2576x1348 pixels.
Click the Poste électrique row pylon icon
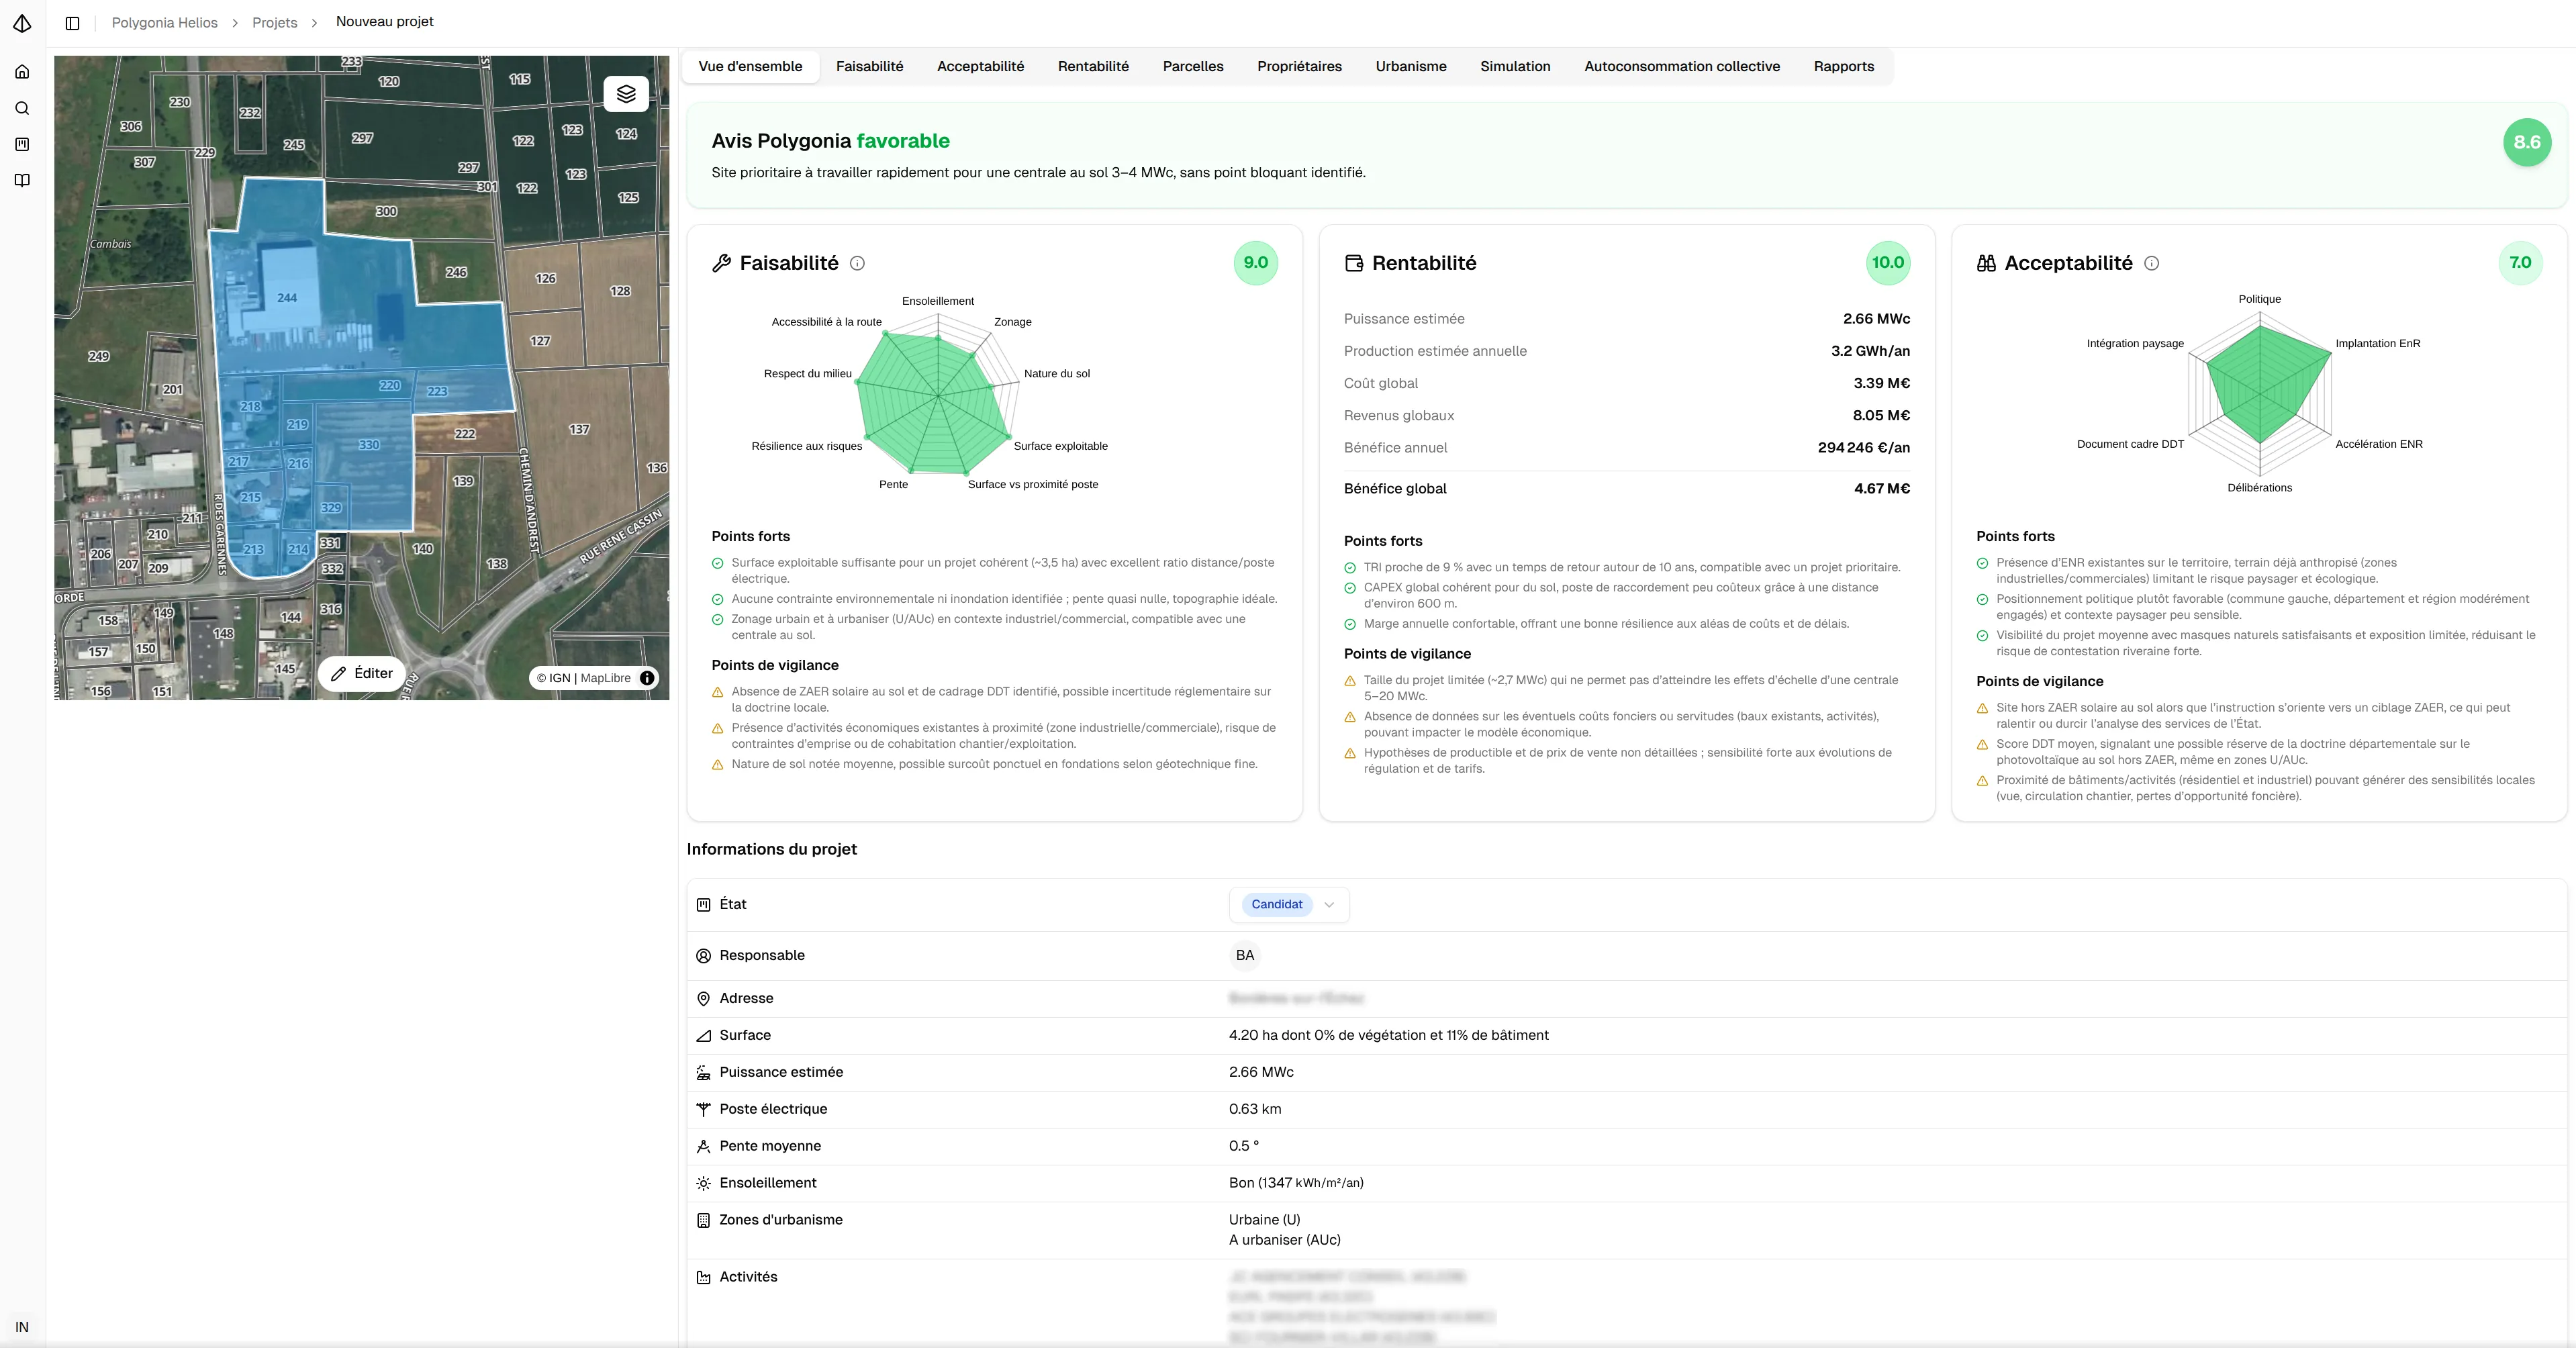pyautogui.click(x=703, y=1109)
